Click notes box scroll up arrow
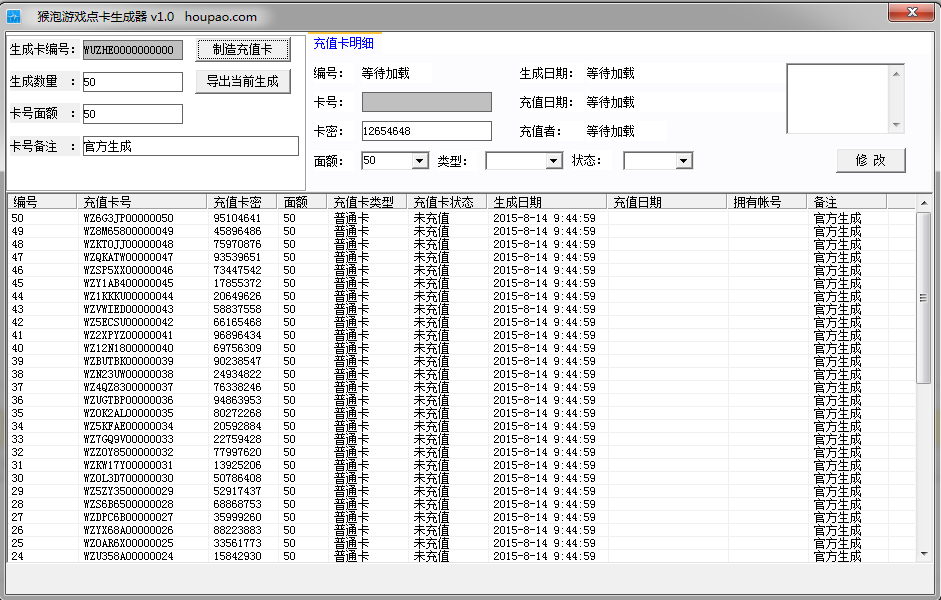This screenshot has height=600, width=941. point(897,74)
